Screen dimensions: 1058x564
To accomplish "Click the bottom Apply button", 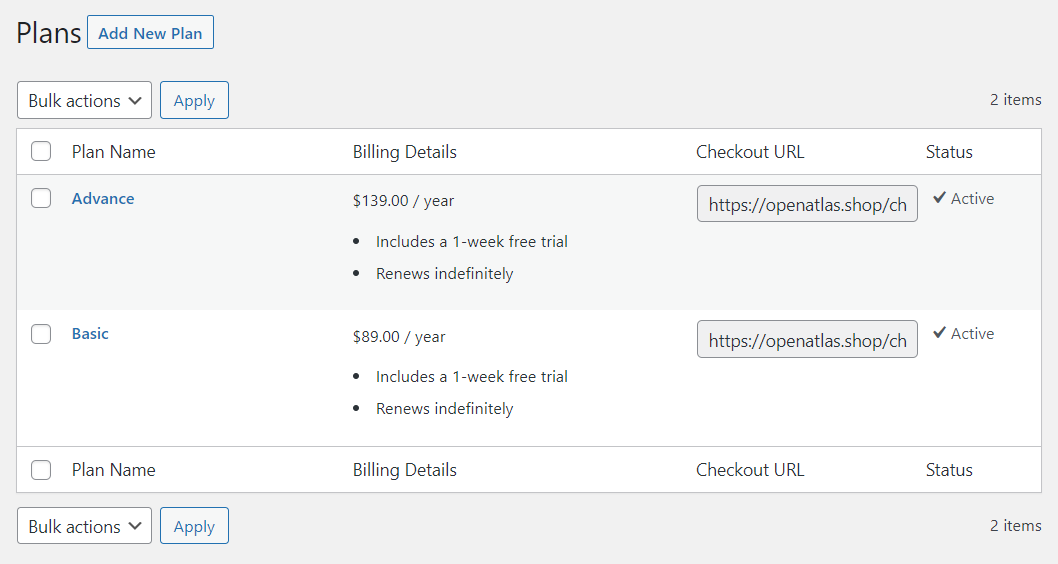I will [194, 526].
